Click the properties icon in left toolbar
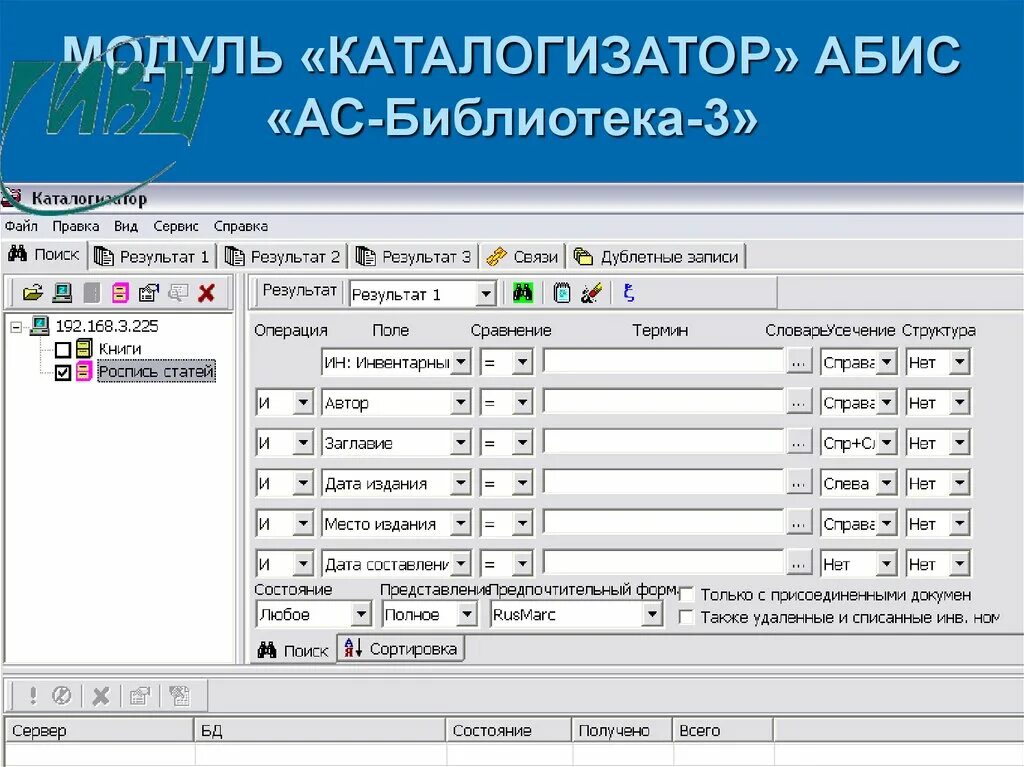Viewport: 1024px width, 767px height. (149, 293)
